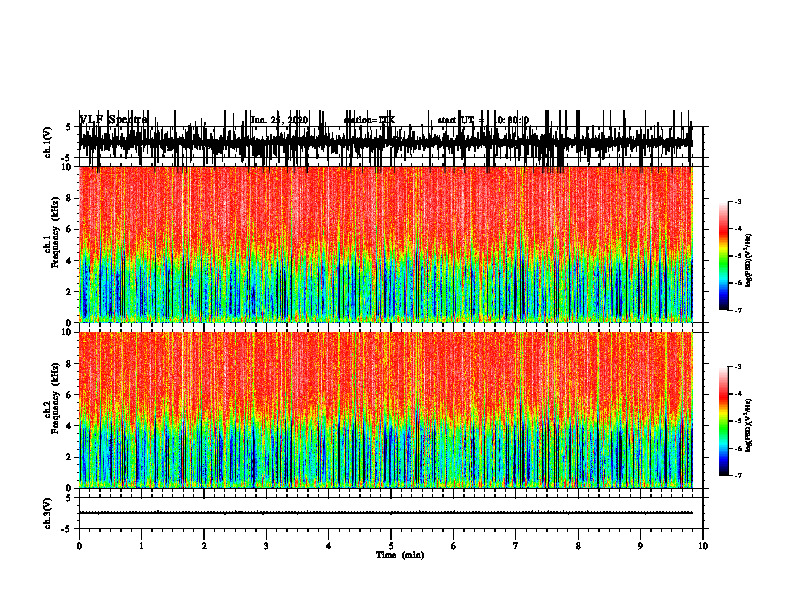
Task: Click the 'station=' label in the header
Action: 361,120
